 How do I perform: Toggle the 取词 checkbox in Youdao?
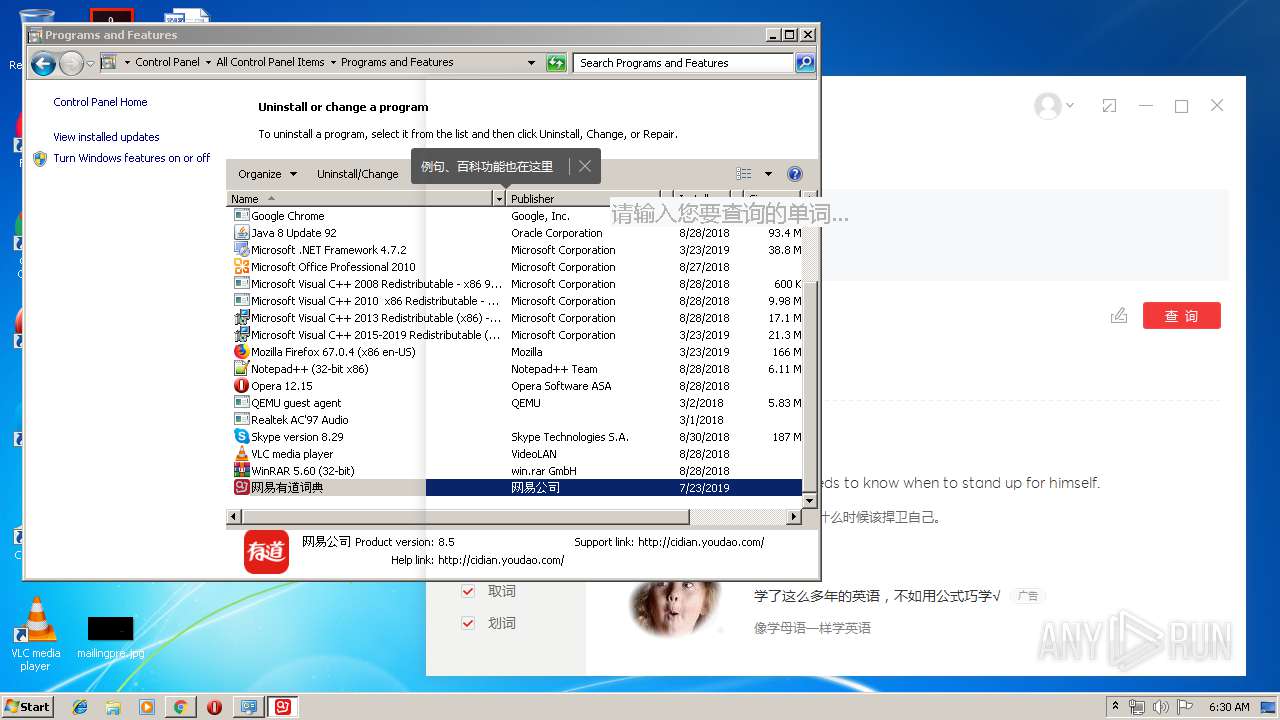(x=467, y=591)
